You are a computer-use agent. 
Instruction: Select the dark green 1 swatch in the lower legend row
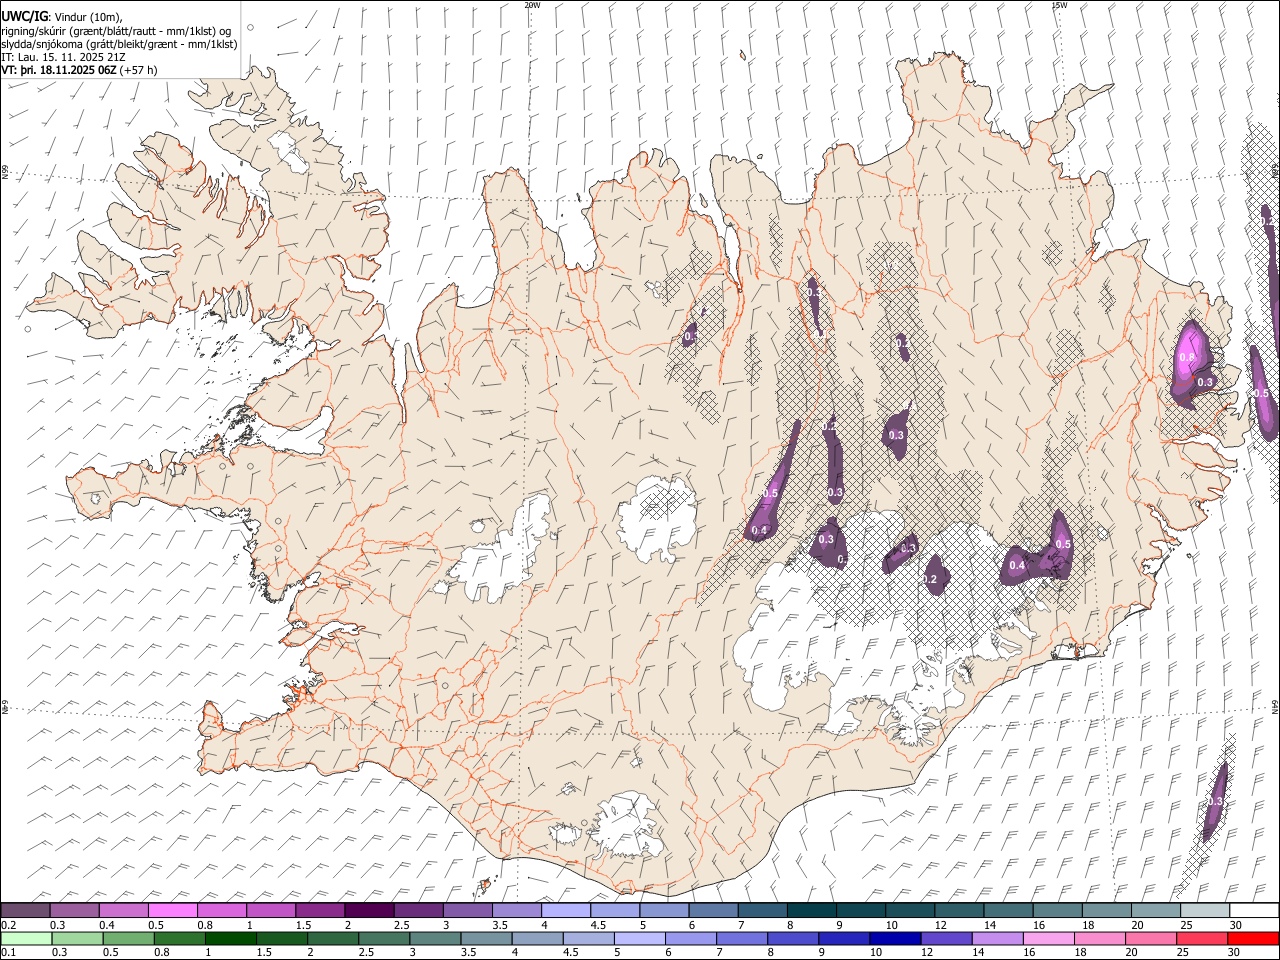tap(231, 938)
